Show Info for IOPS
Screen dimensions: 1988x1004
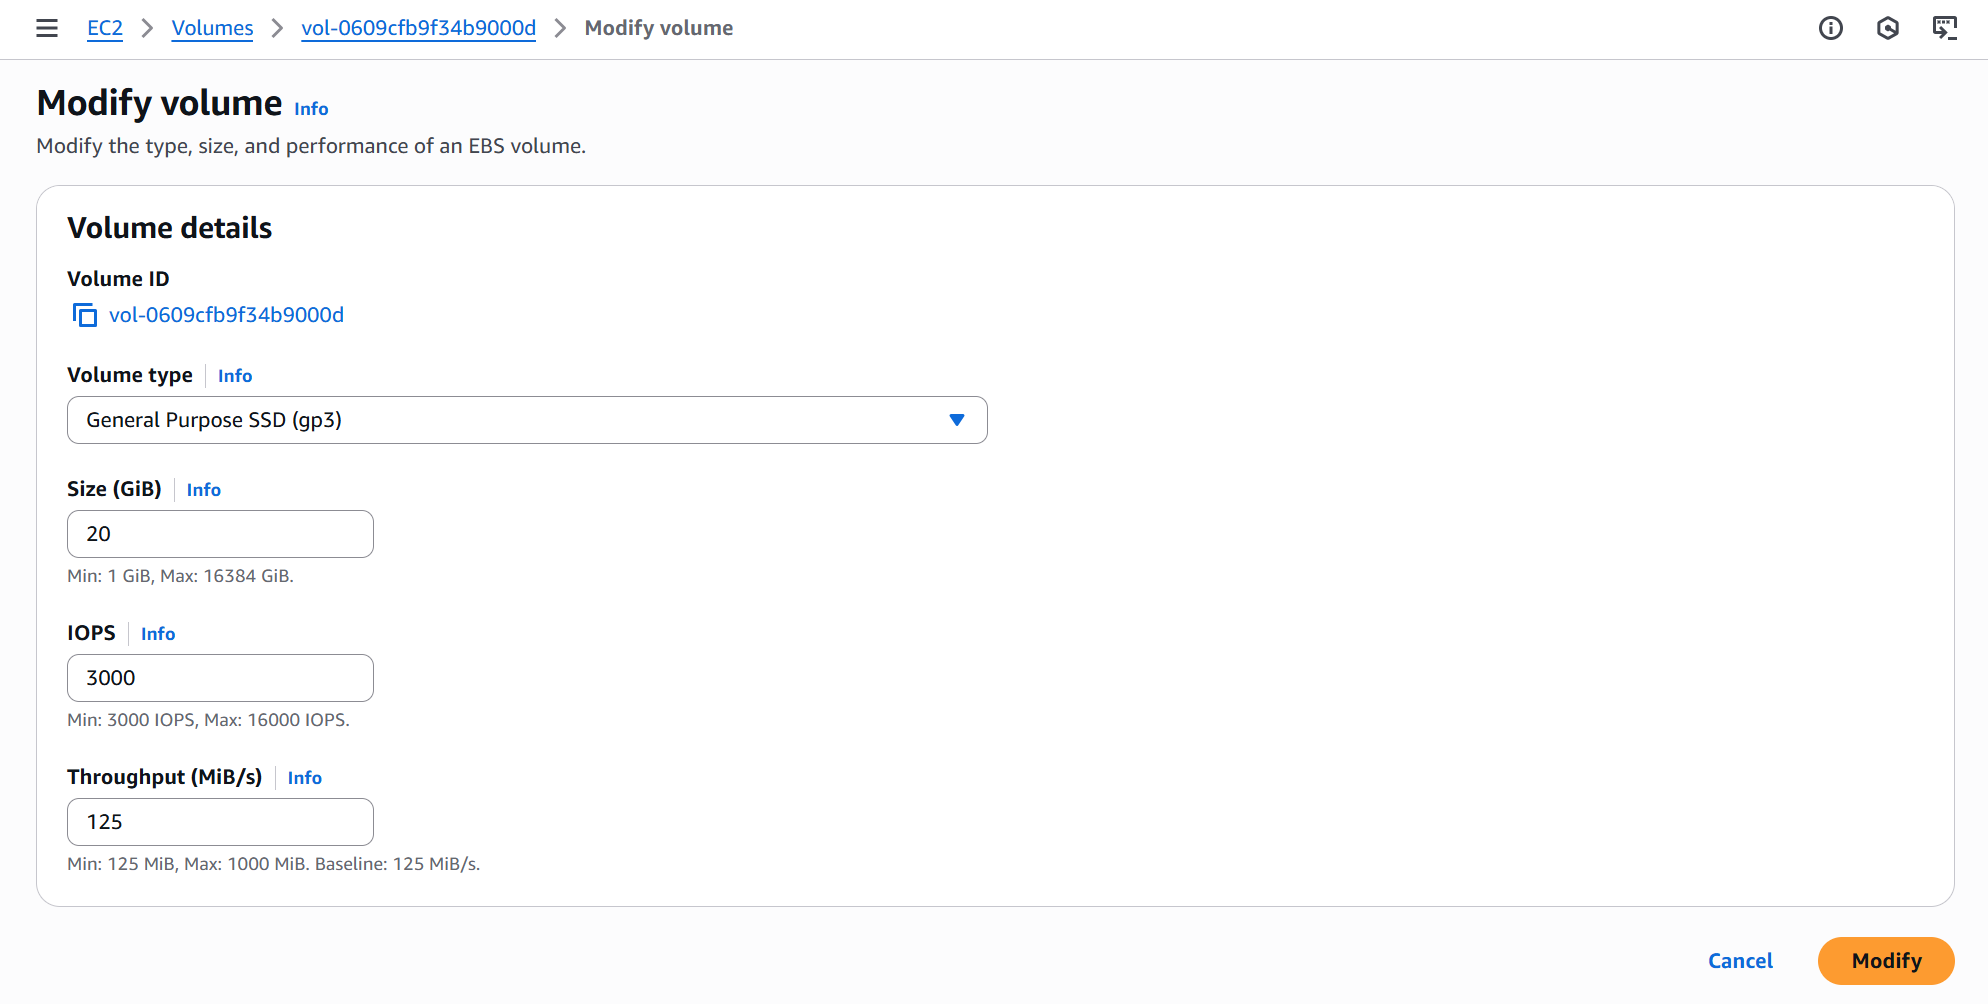pos(158,634)
